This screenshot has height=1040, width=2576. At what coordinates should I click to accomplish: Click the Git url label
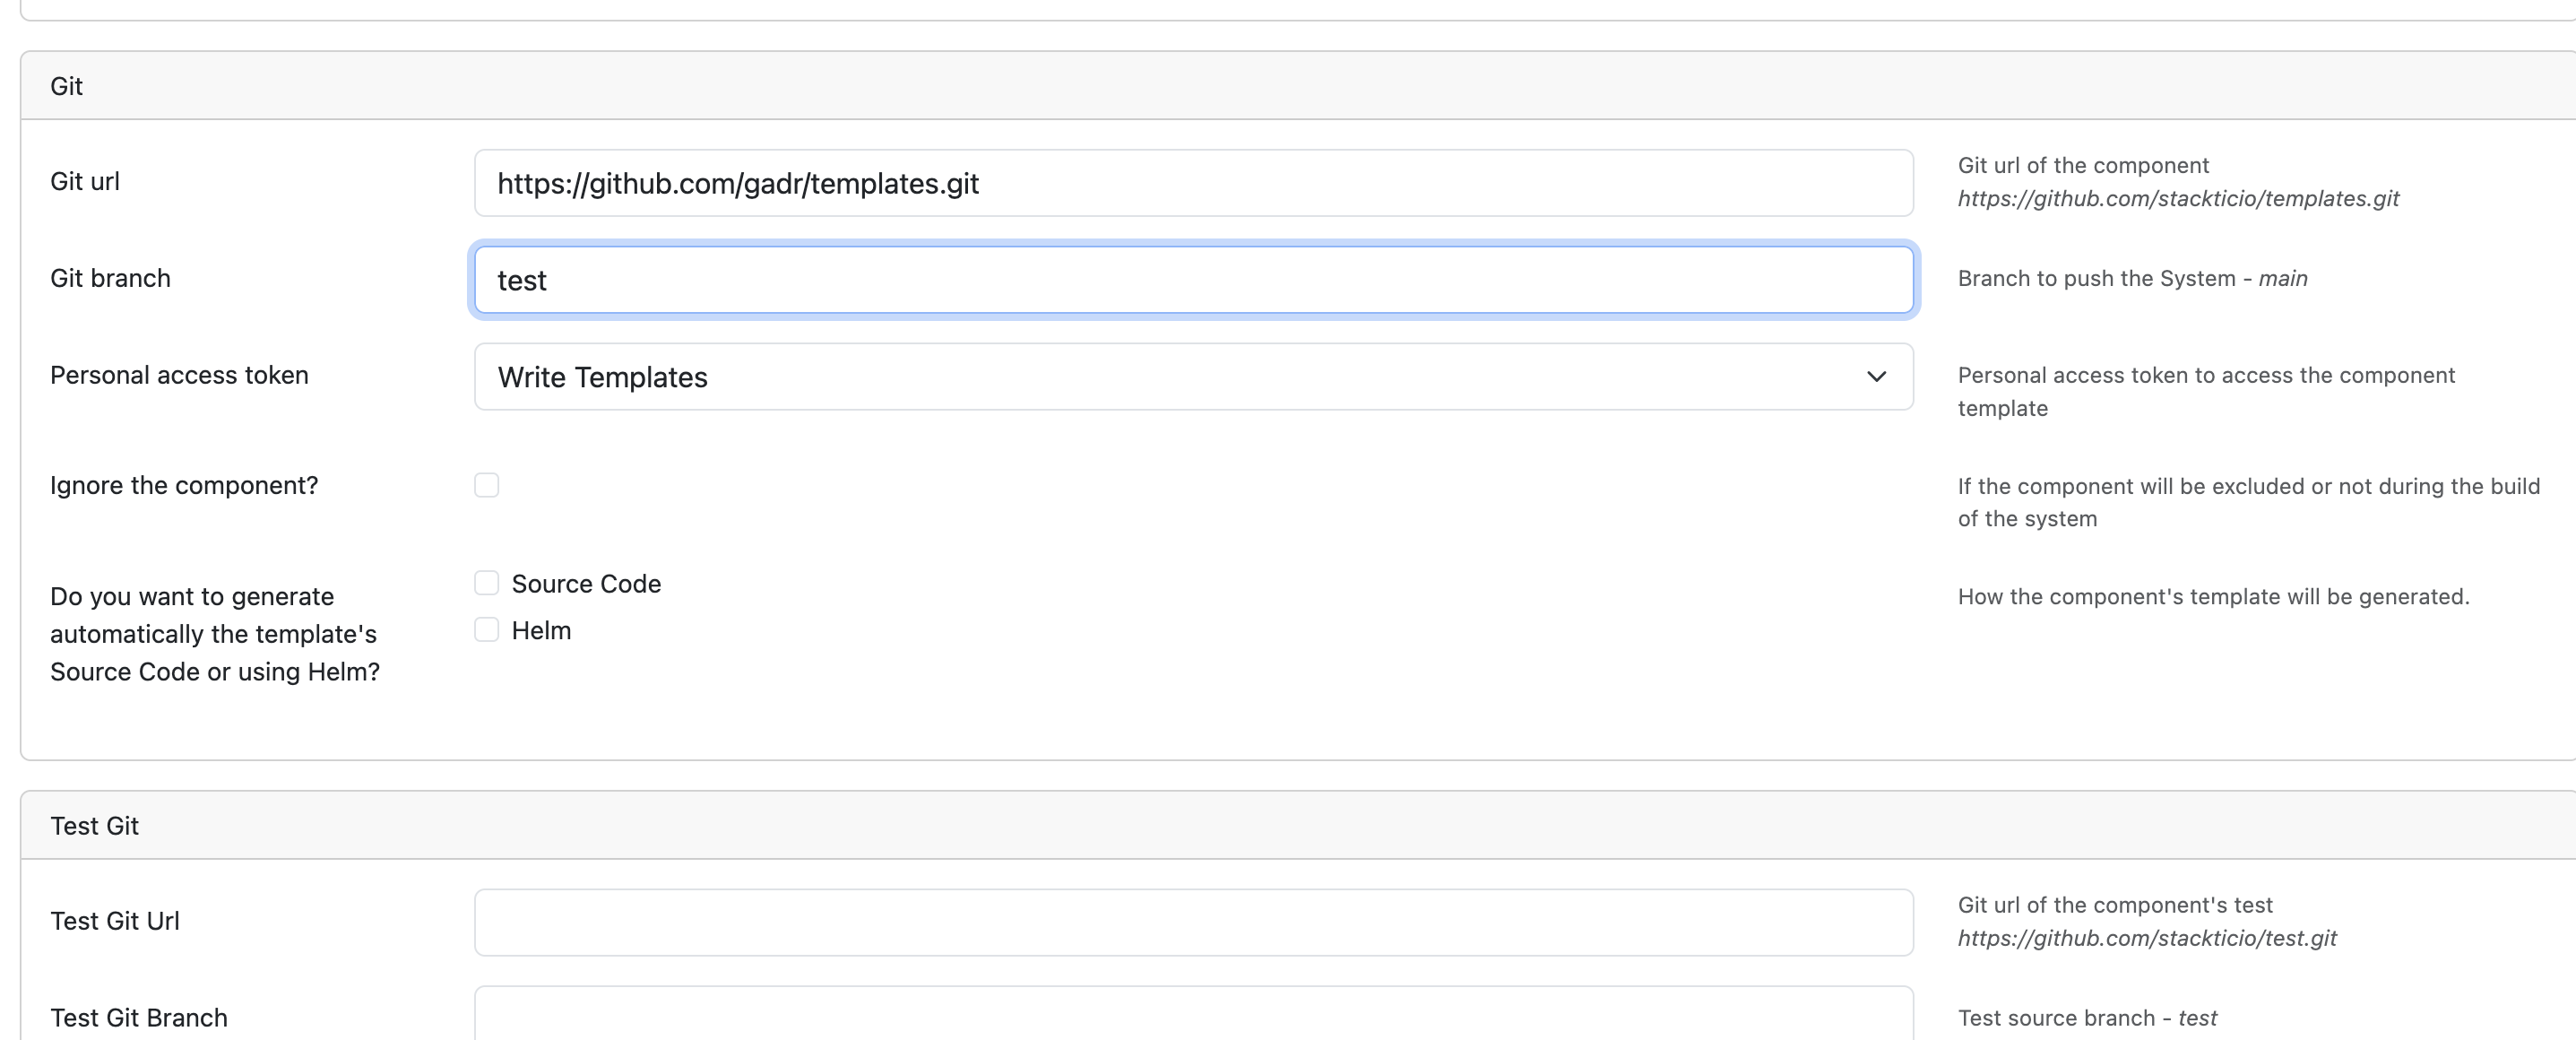[84, 181]
